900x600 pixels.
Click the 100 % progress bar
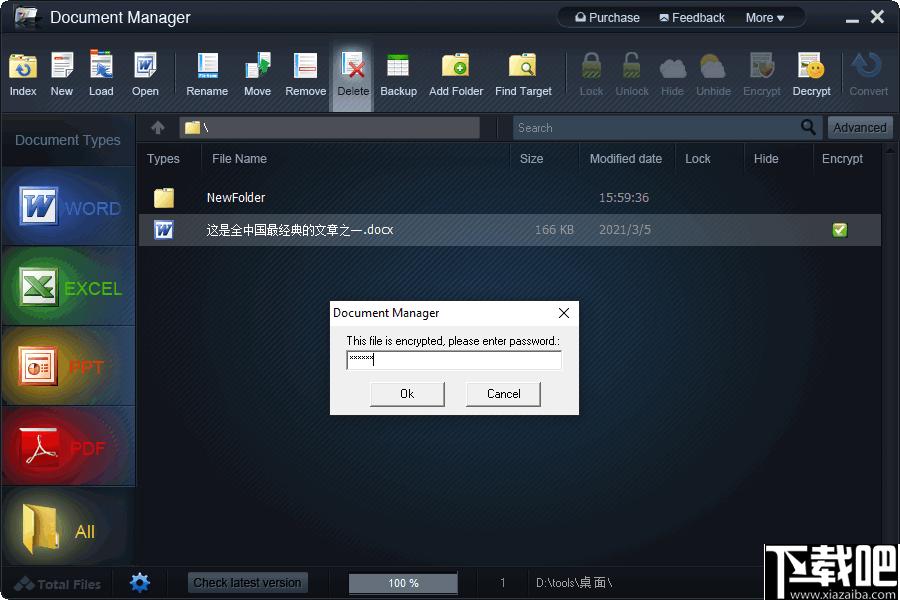point(403,583)
